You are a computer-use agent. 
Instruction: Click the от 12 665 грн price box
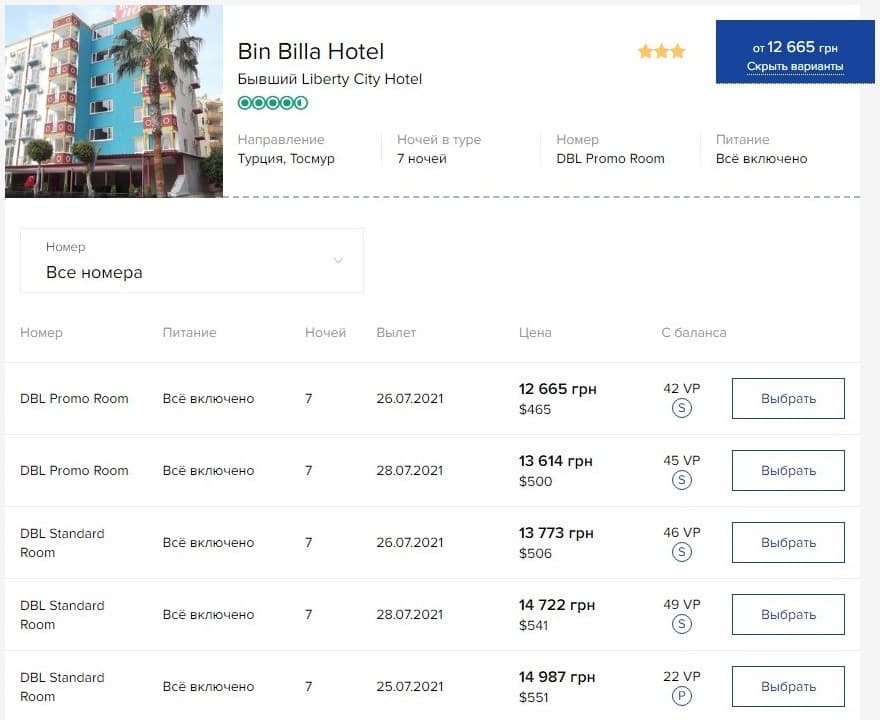pyautogui.click(x=795, y=52)
